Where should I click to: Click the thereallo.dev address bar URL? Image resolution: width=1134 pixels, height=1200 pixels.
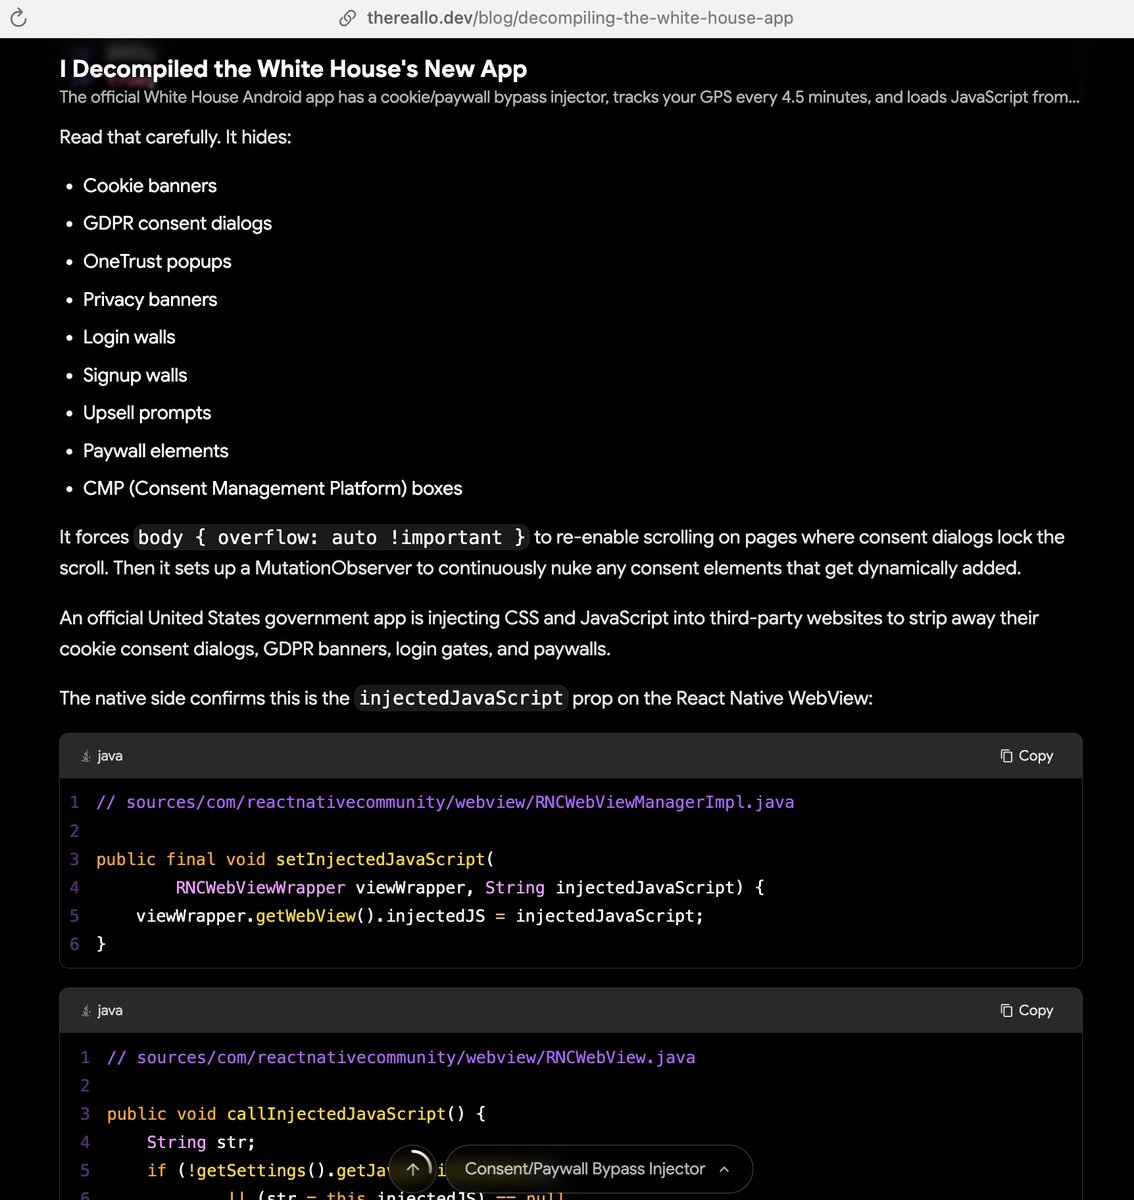coord(580,18)
